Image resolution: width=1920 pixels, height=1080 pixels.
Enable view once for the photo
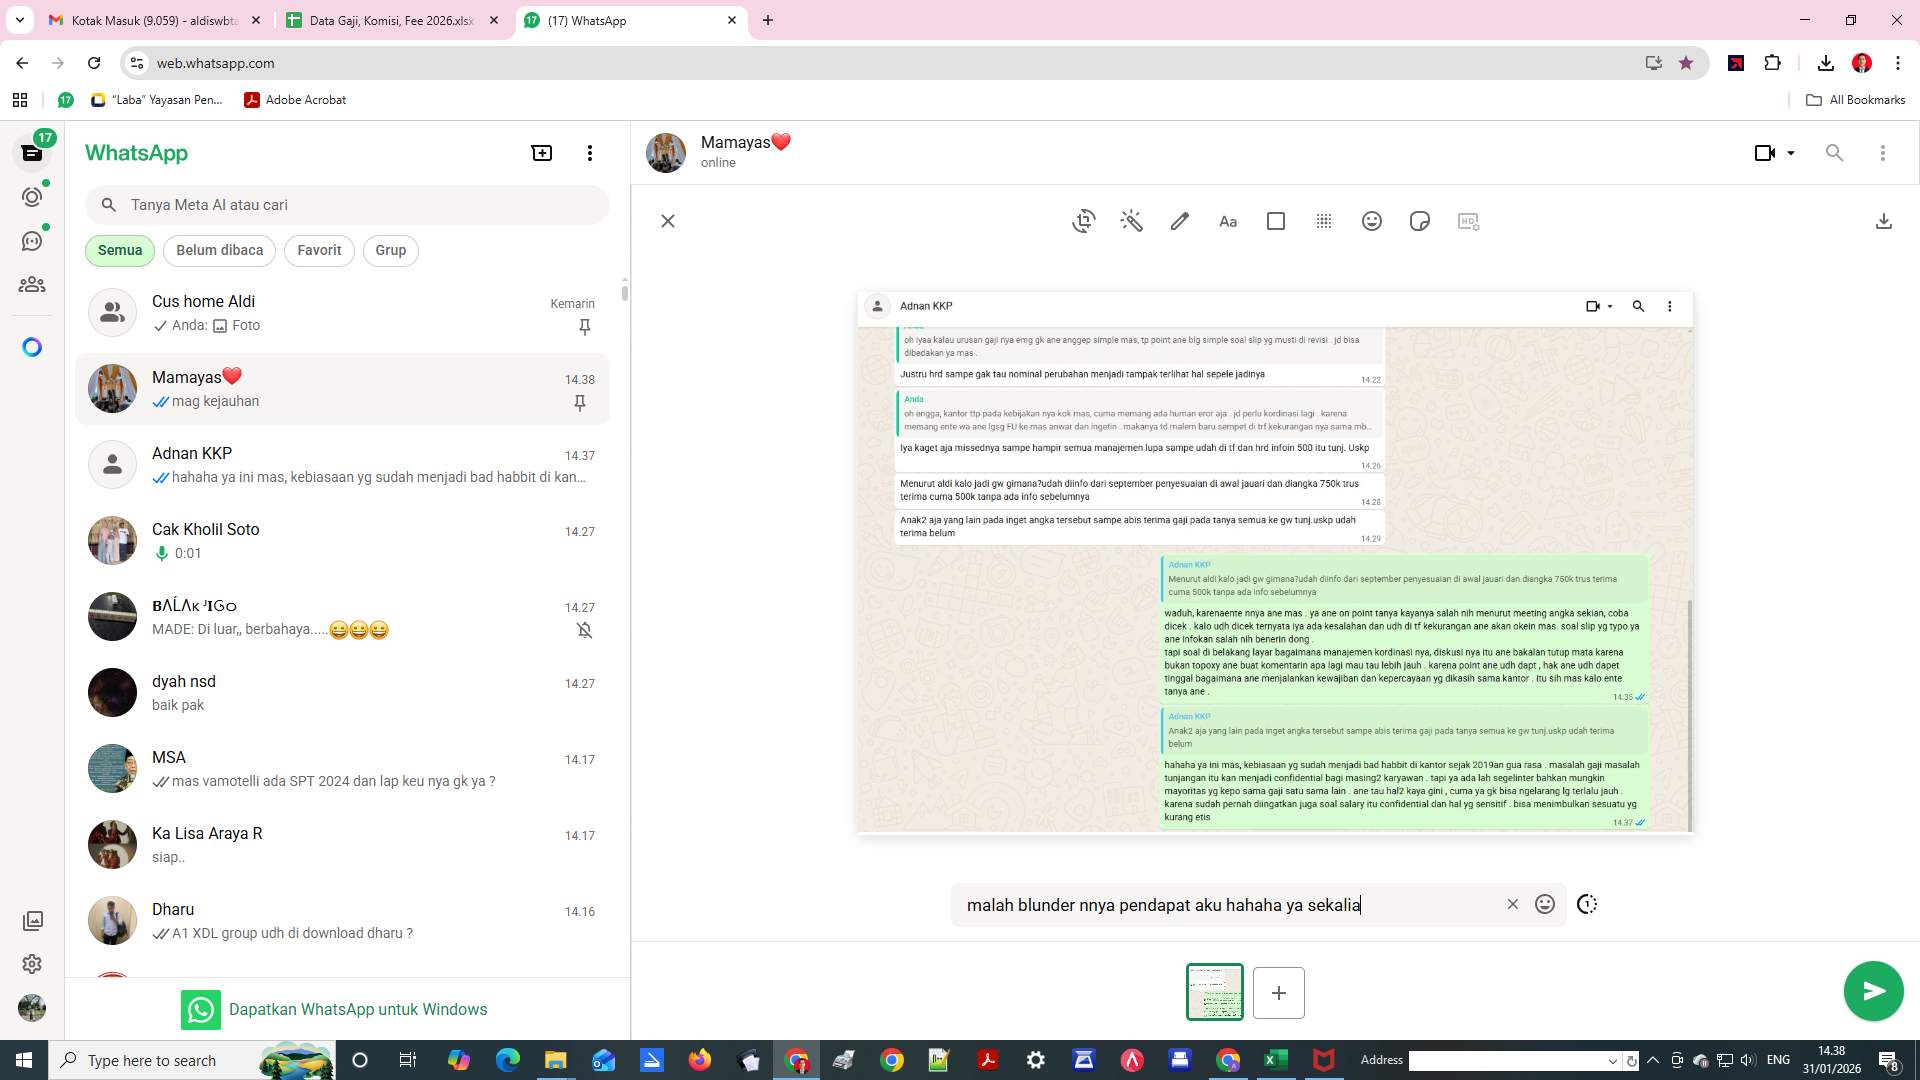click(x=1587, y=903)
